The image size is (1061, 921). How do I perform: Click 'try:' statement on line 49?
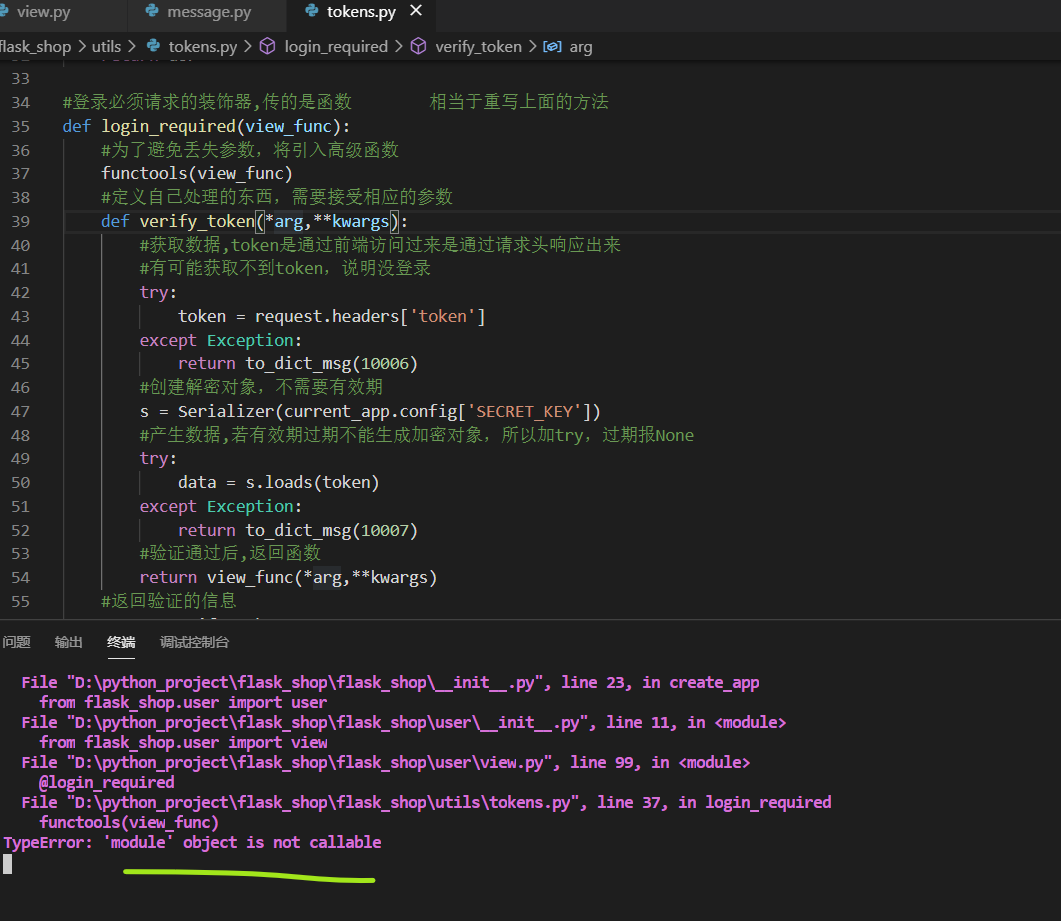[158, 459]
